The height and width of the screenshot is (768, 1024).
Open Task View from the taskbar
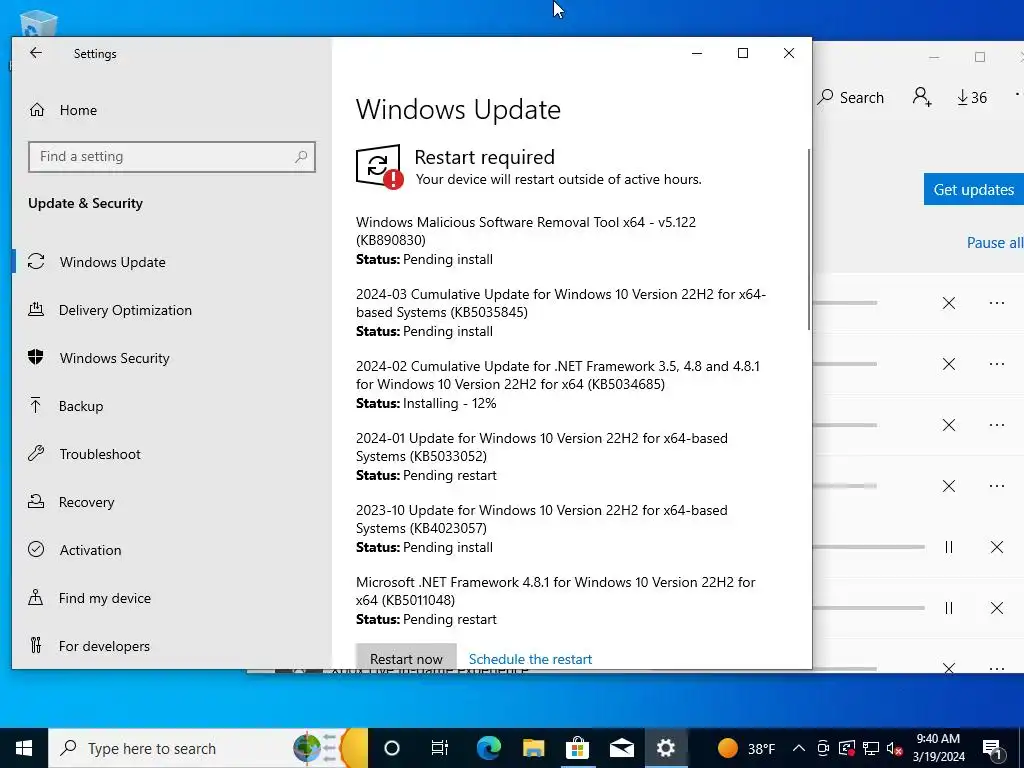point(440,748)
